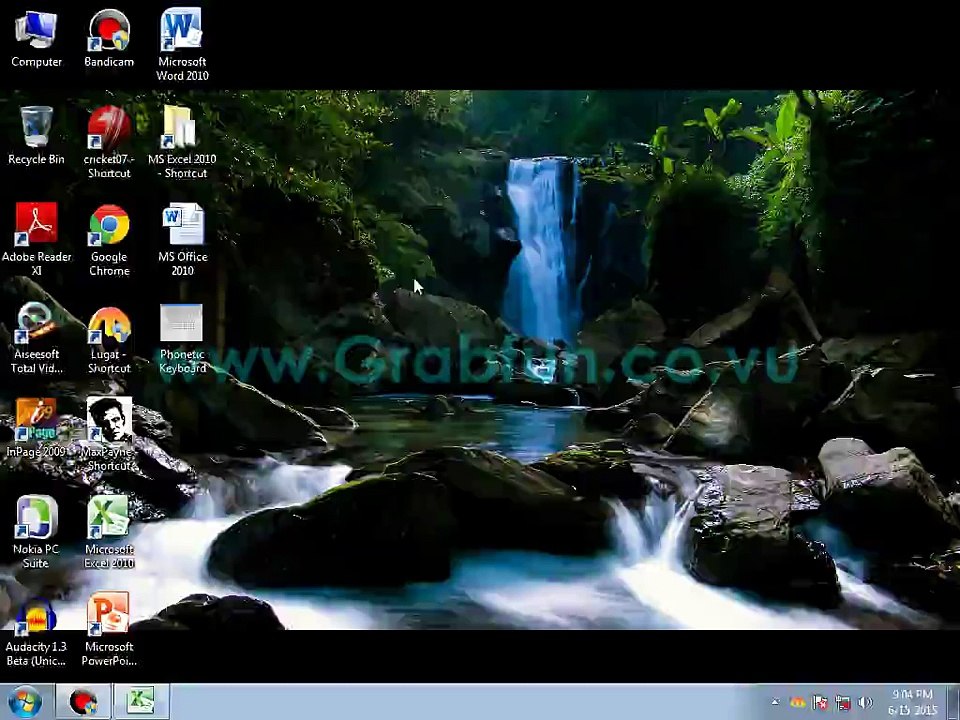The width and height of the screenshot is (960, 720).
Task: Select the Microsoft Word 2010 shortcut
Action: pyautogui.click(x=182, y=44)
